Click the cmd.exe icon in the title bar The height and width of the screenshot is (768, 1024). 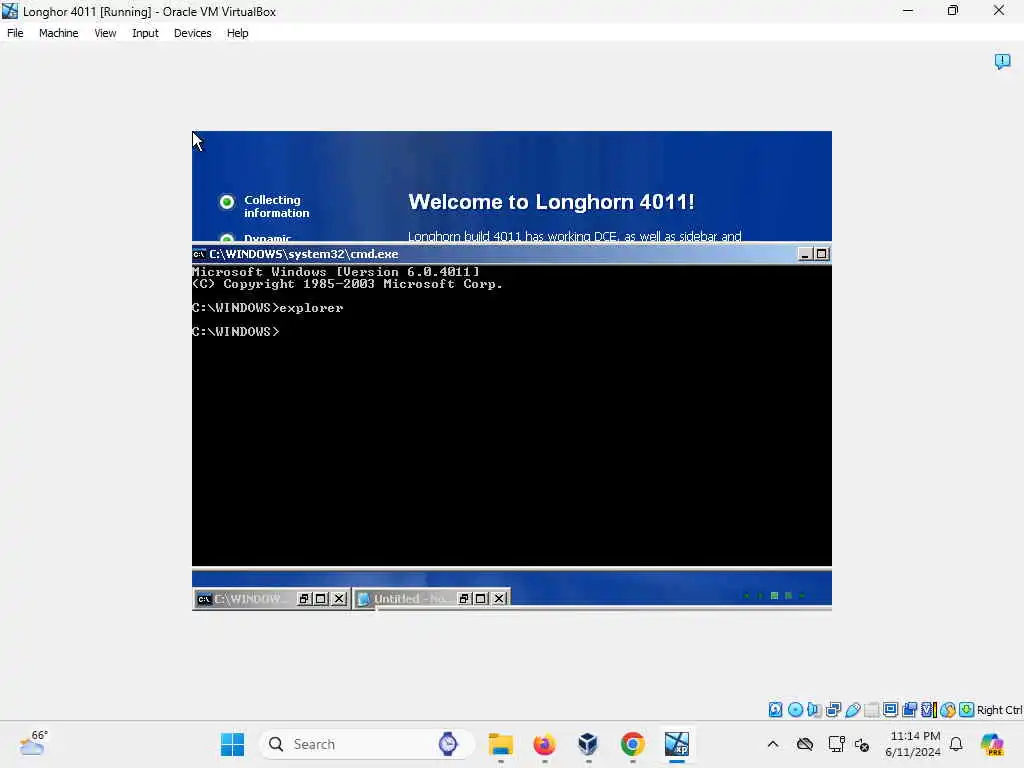coord(199,254)
